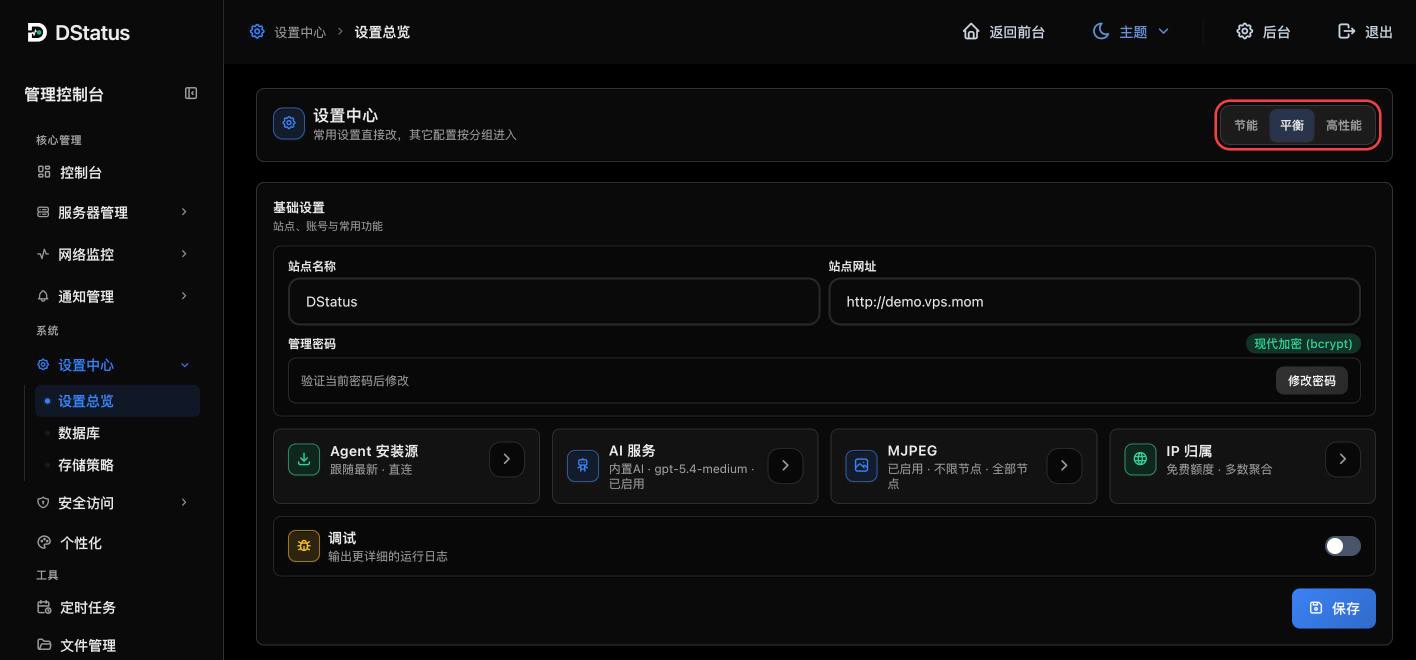Expand 网络监控 submenu chevron
The width and height of the screenshot is (1416, 660).
184,254
